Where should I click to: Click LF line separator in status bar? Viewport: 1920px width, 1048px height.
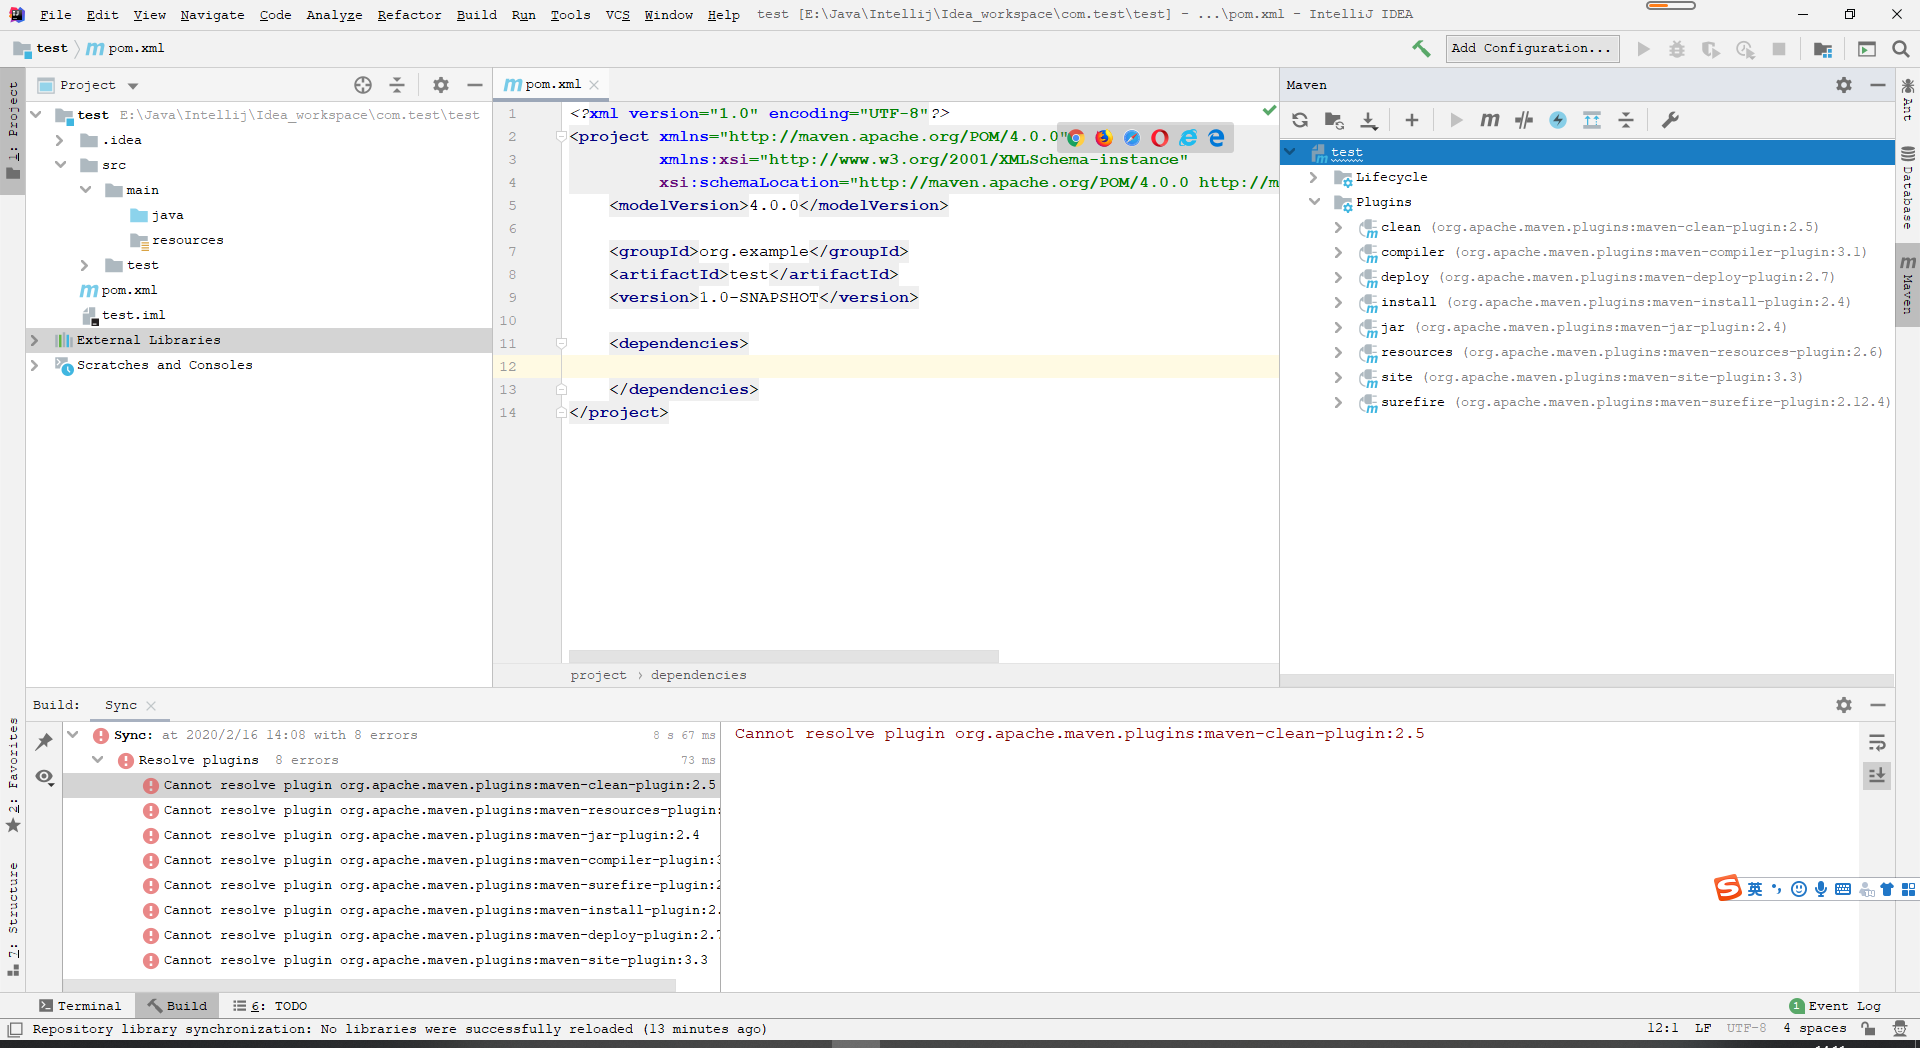(1703, 1028)
